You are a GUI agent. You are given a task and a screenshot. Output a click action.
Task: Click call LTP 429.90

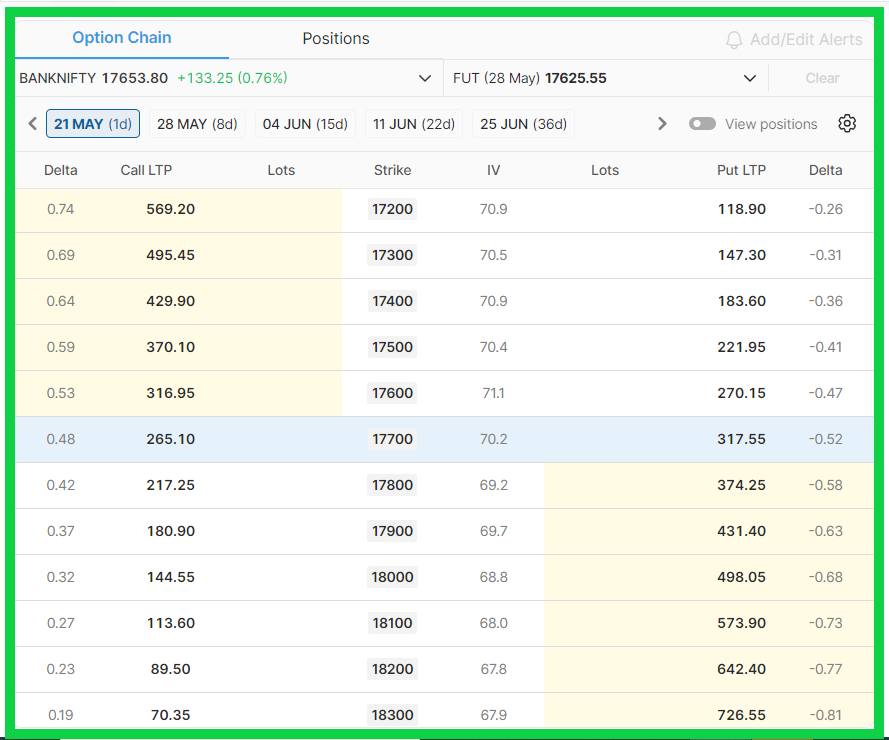tap(171, 301)
